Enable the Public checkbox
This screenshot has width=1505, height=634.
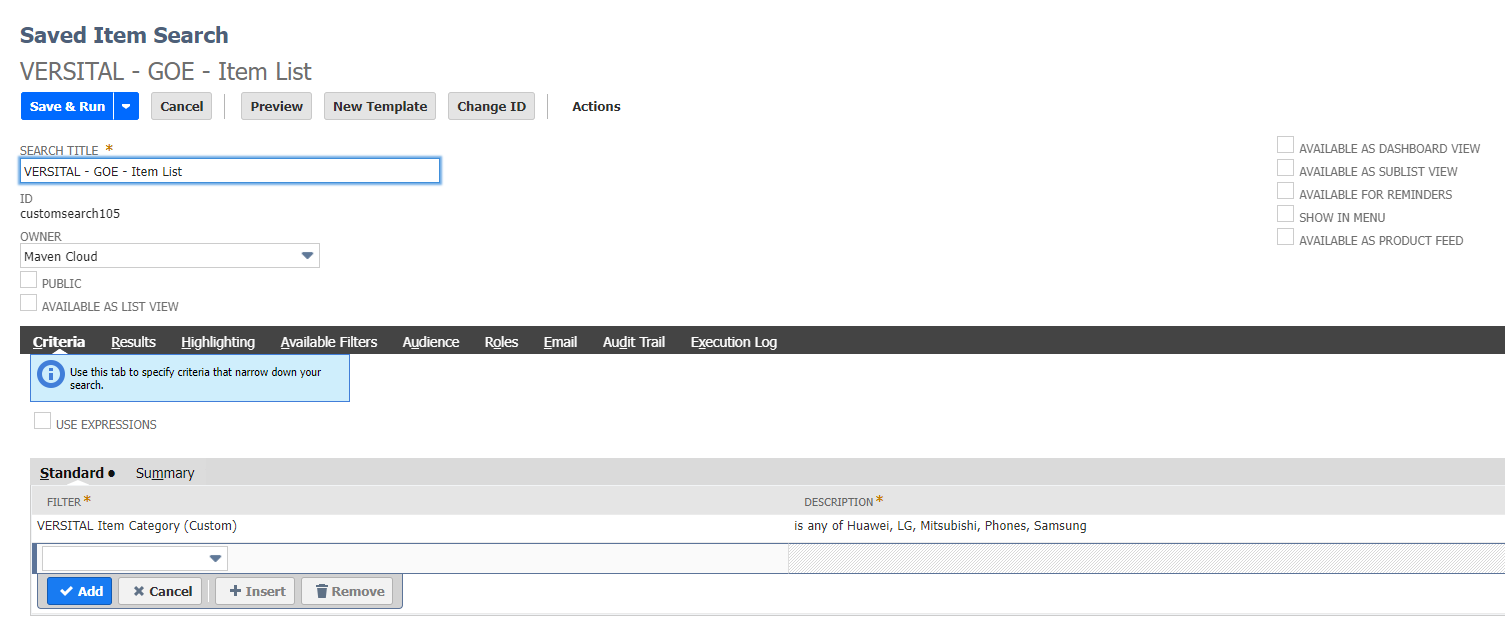29,281
